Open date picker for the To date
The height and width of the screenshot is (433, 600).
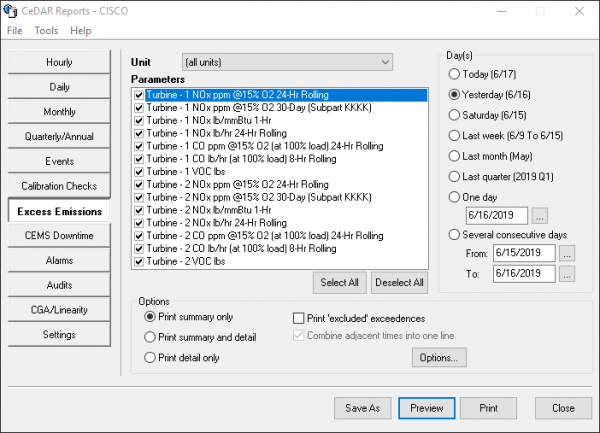point(567,274)
